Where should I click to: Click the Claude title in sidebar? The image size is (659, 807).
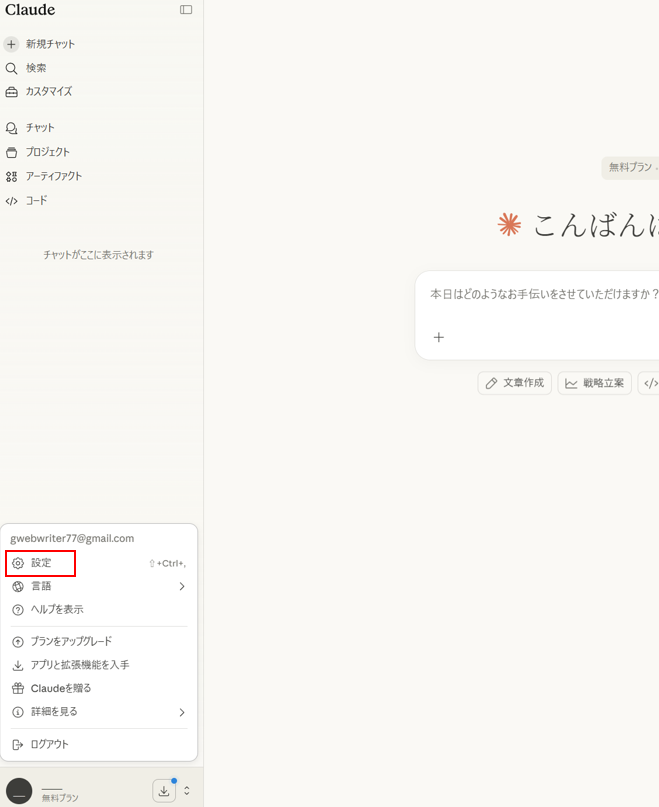(x=30, y=10)
